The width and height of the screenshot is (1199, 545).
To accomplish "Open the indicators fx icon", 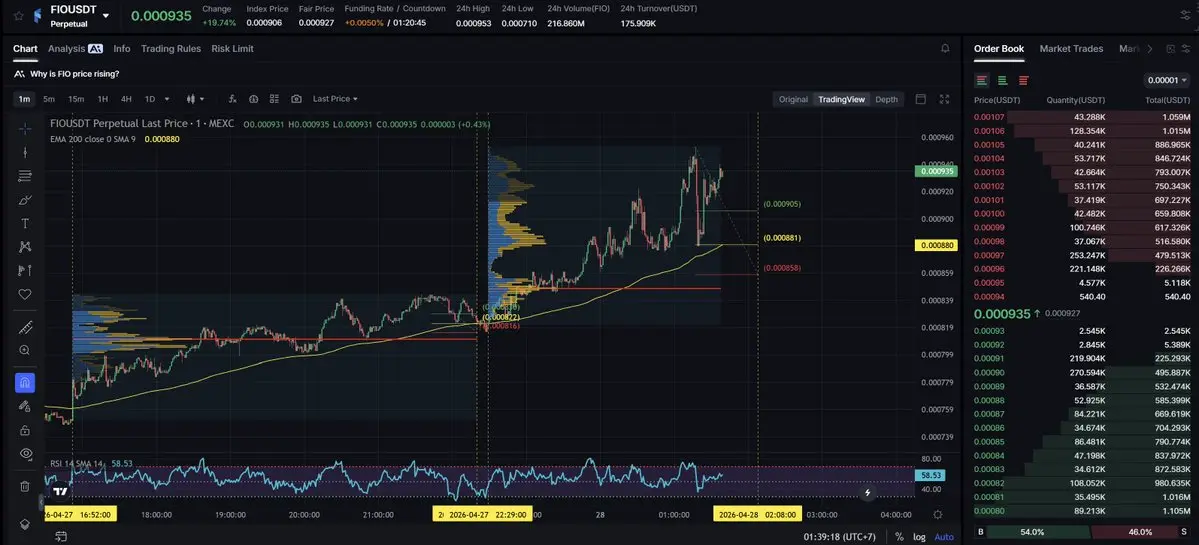I will [232, 99].
